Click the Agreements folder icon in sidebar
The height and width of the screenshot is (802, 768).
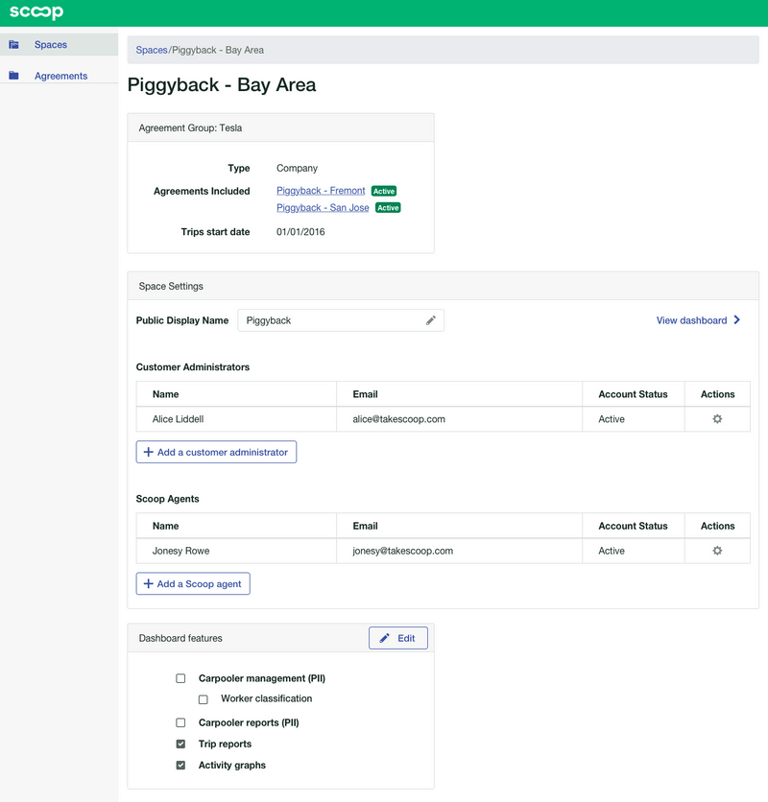click(14, 76)
